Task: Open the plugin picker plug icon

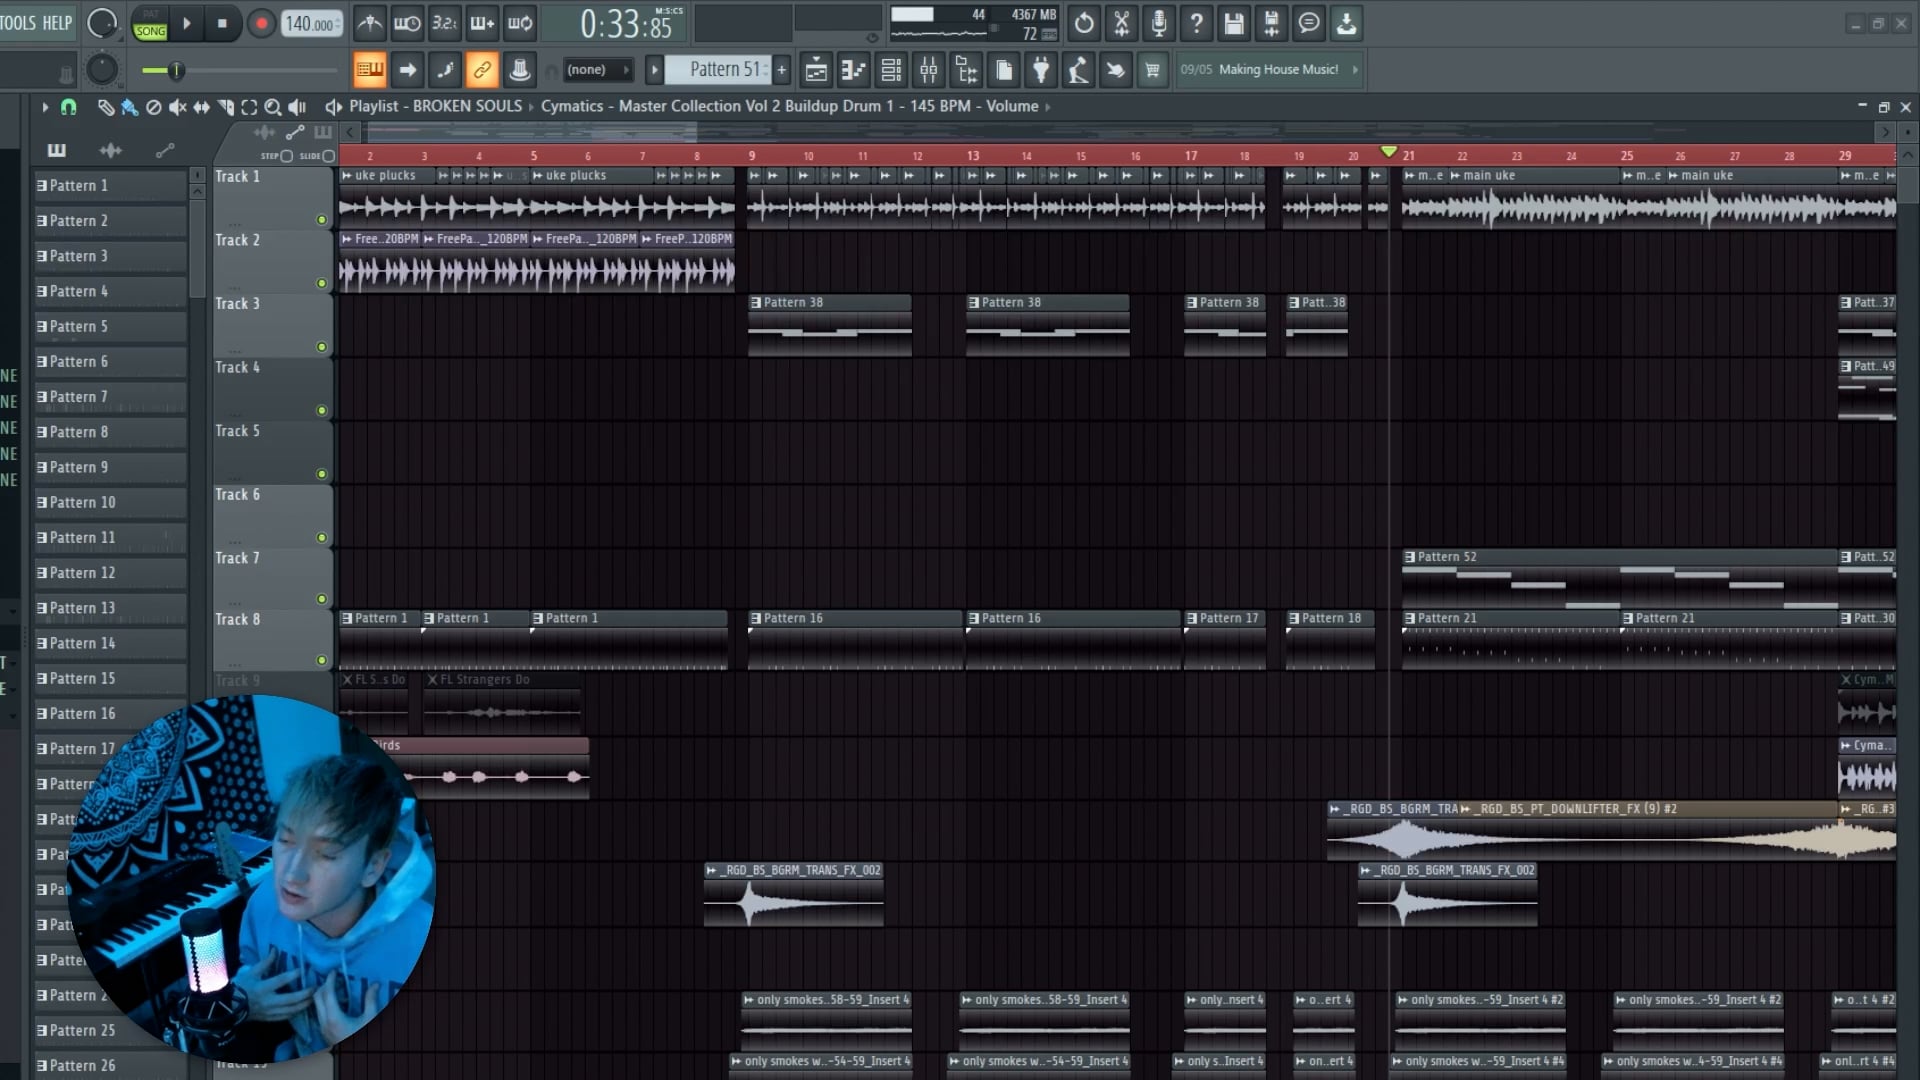Action: point(1041,70)
